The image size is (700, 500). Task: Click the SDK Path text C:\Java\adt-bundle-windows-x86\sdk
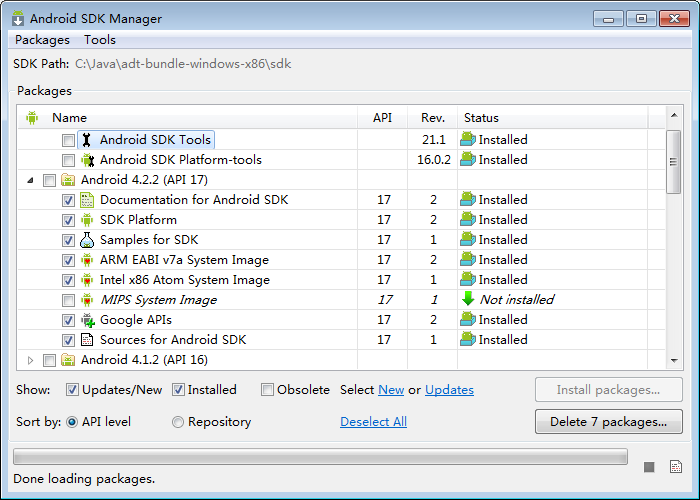tap(183, 64)
